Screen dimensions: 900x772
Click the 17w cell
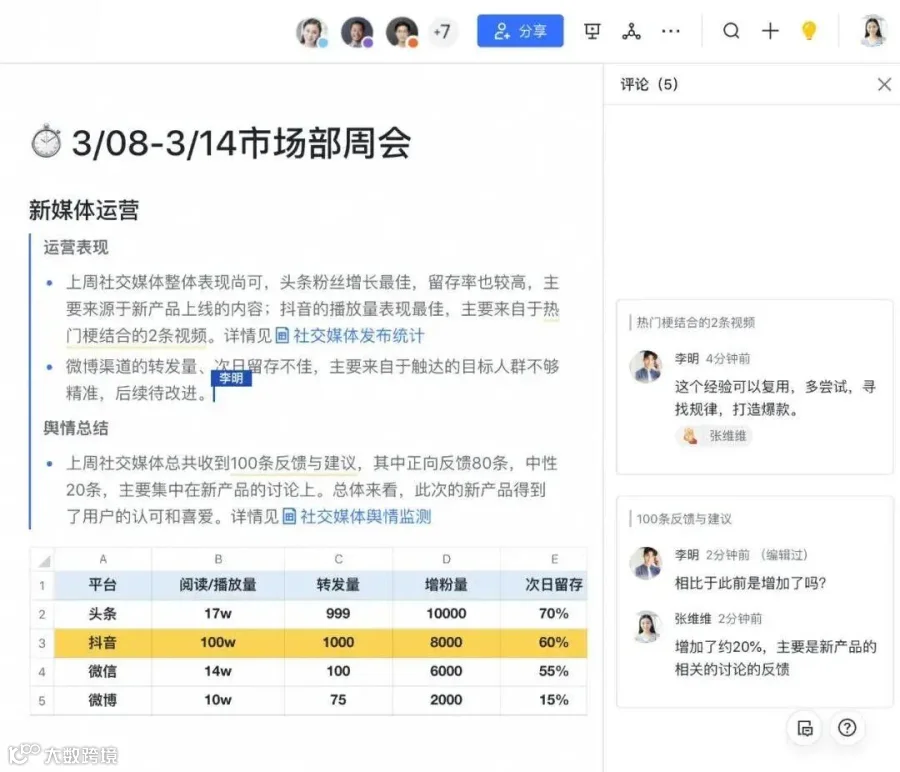click(218, 614)
